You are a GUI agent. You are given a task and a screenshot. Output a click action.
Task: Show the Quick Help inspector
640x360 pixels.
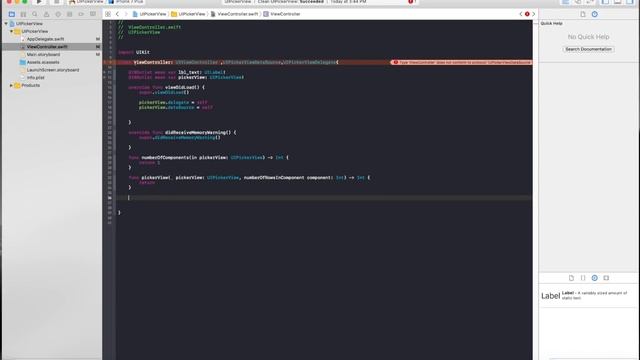[595, 14]
